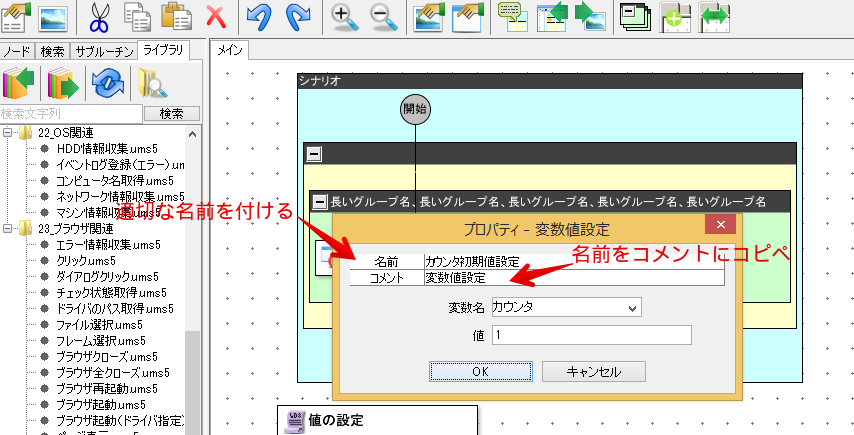Click the 検索文字列 search field
Viewport: 854px width, 435px height.
tap(71, 114)
